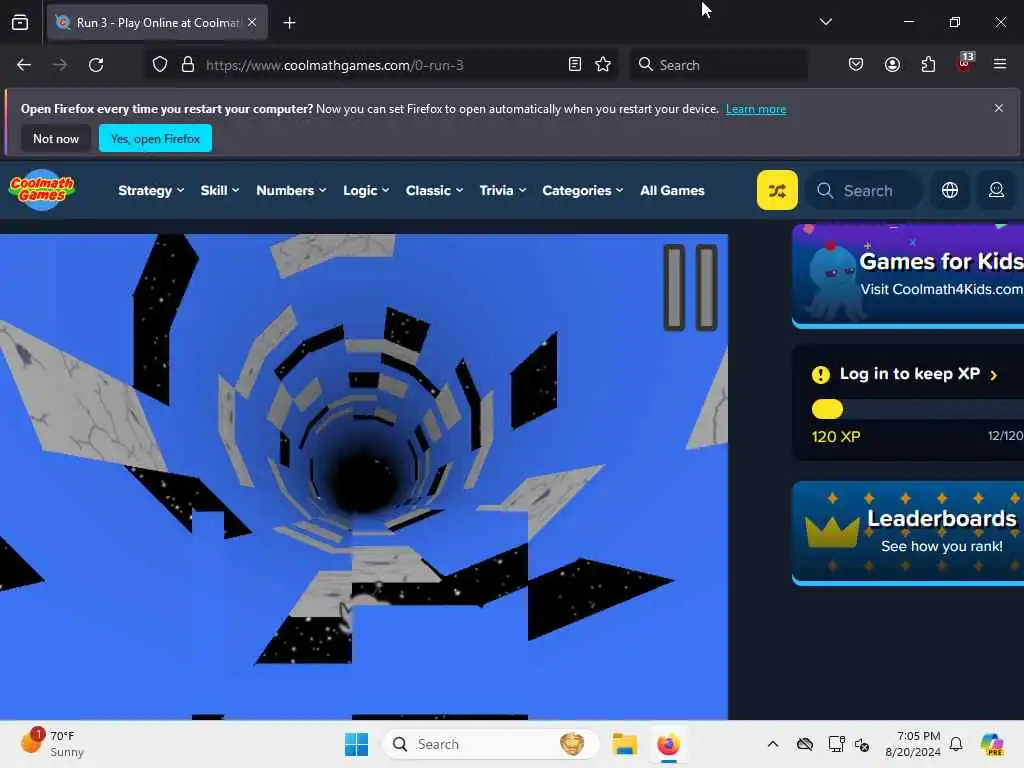The width and height of the screenshot is (1024, 768).
Task: Open the All Games page
Action: pyautogui.click(x=672, y=191)
